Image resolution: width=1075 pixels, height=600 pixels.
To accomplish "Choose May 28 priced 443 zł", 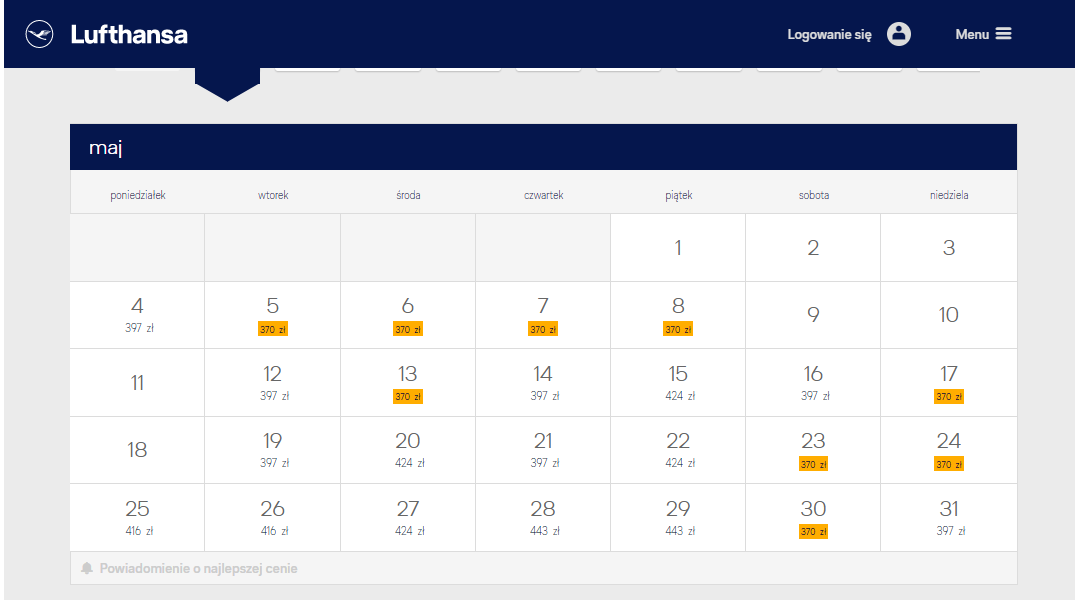I will 543,518.
